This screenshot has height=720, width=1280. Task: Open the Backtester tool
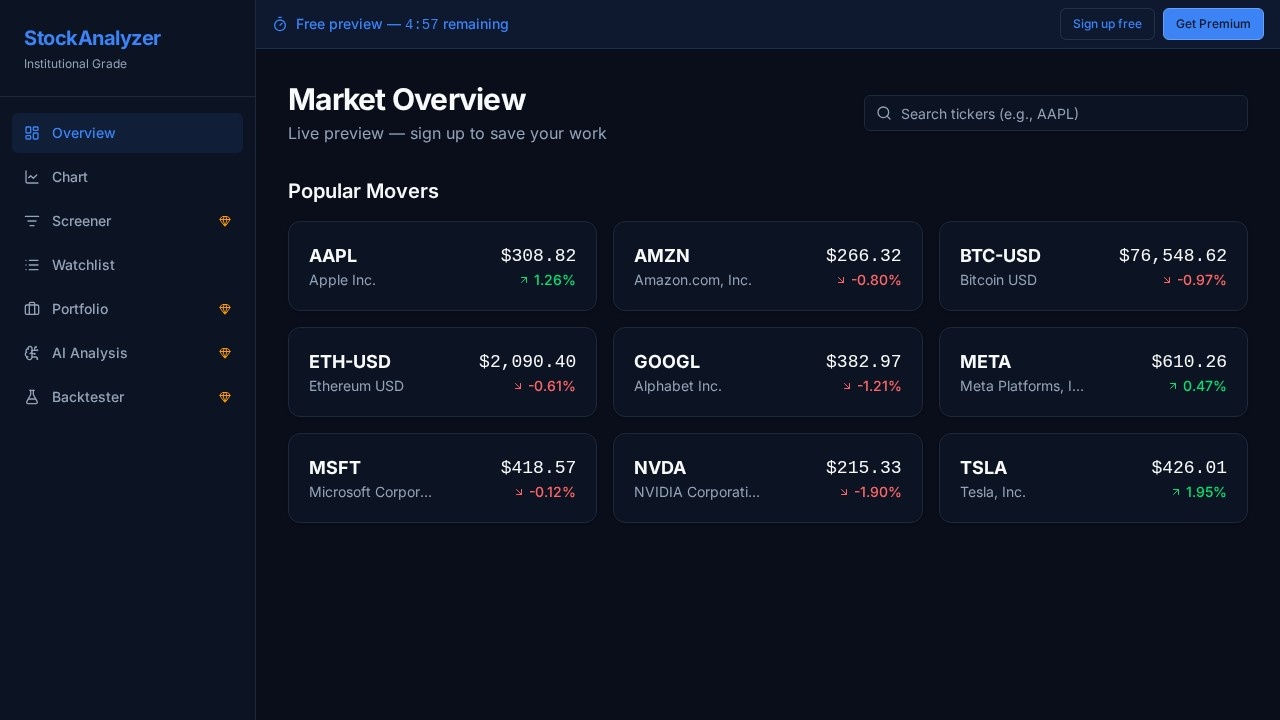[127, 397]
